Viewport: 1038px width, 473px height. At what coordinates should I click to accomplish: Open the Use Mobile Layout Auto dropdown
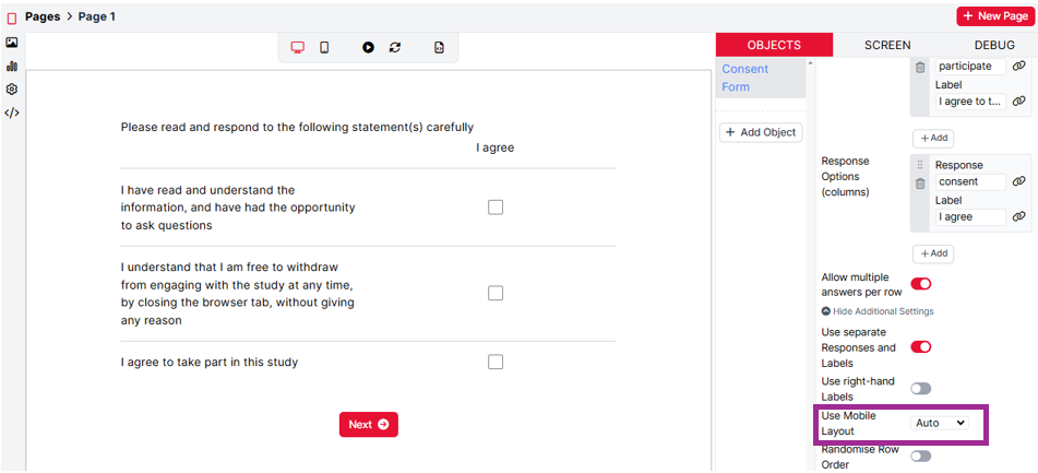939,423
